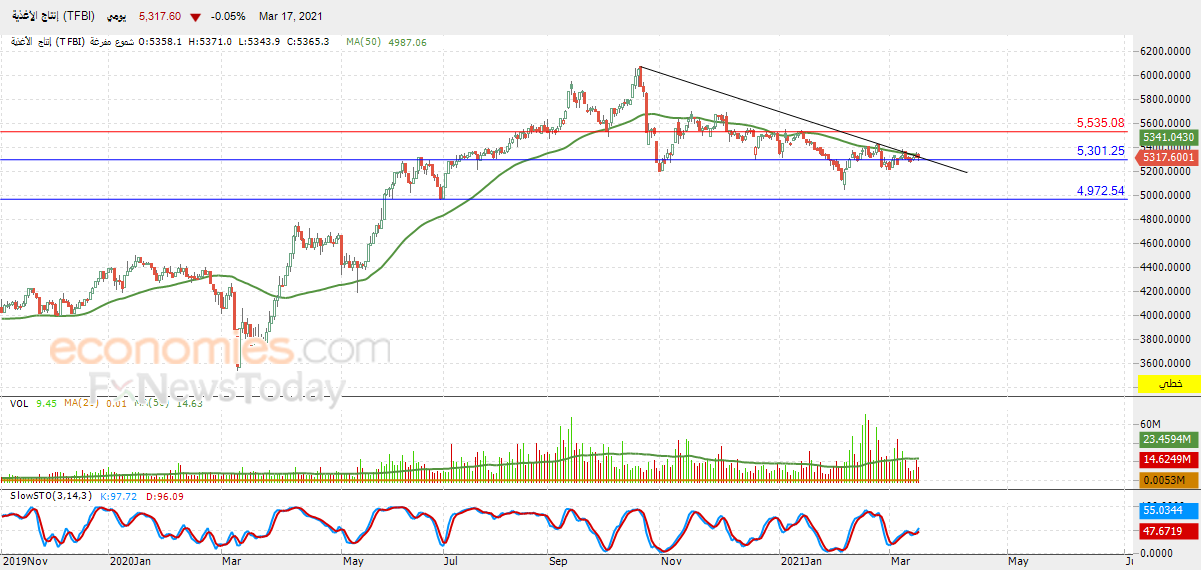Click the 4,972.54 support level label
This screenshot has width=1201, height=570.
pos(1101,190)
